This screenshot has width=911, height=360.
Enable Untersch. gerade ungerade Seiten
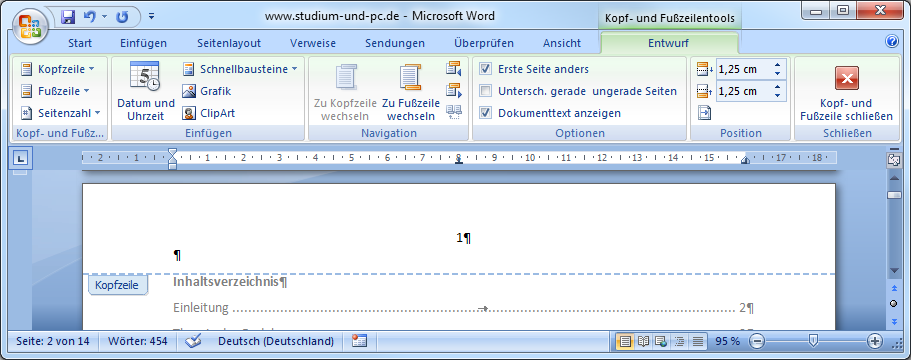click(x=486, y=91)
